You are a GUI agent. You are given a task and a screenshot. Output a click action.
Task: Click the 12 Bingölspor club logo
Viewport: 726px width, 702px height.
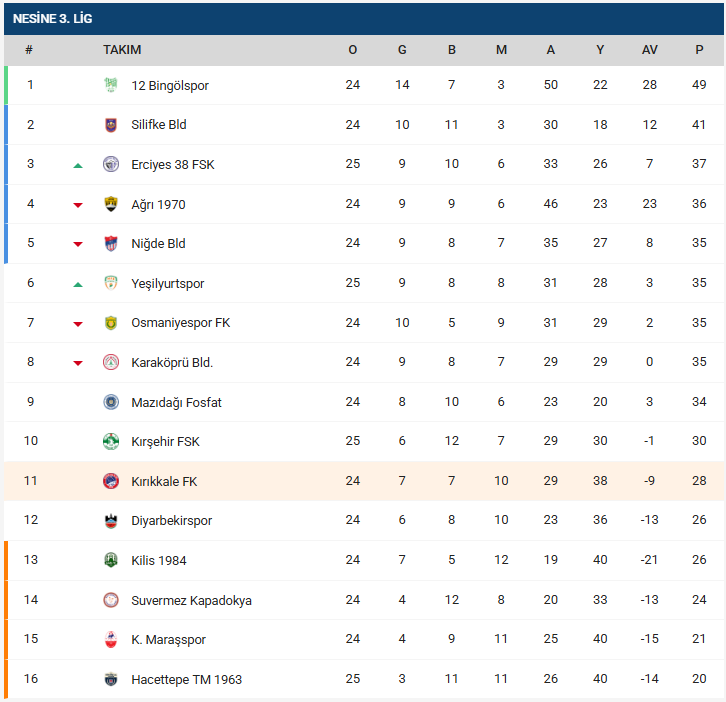click(x=111, y=85)
